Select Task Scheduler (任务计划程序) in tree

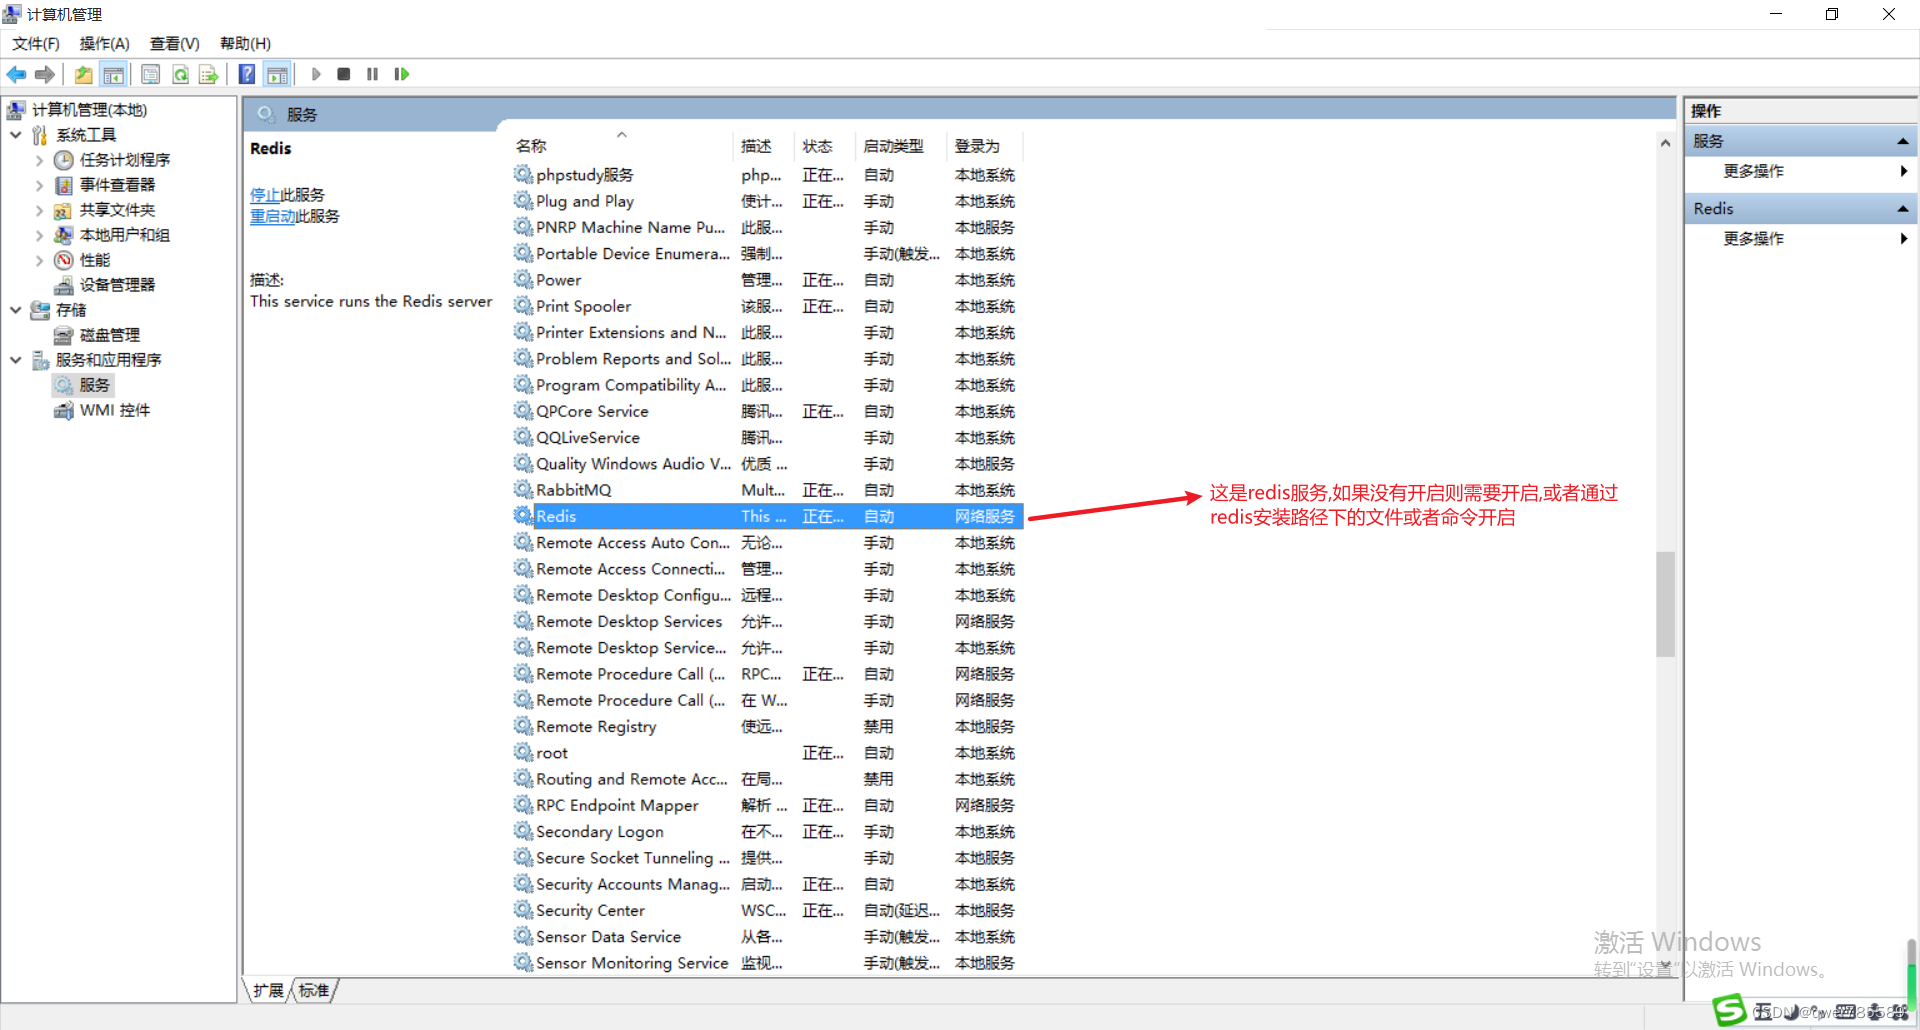pos(124,160)
